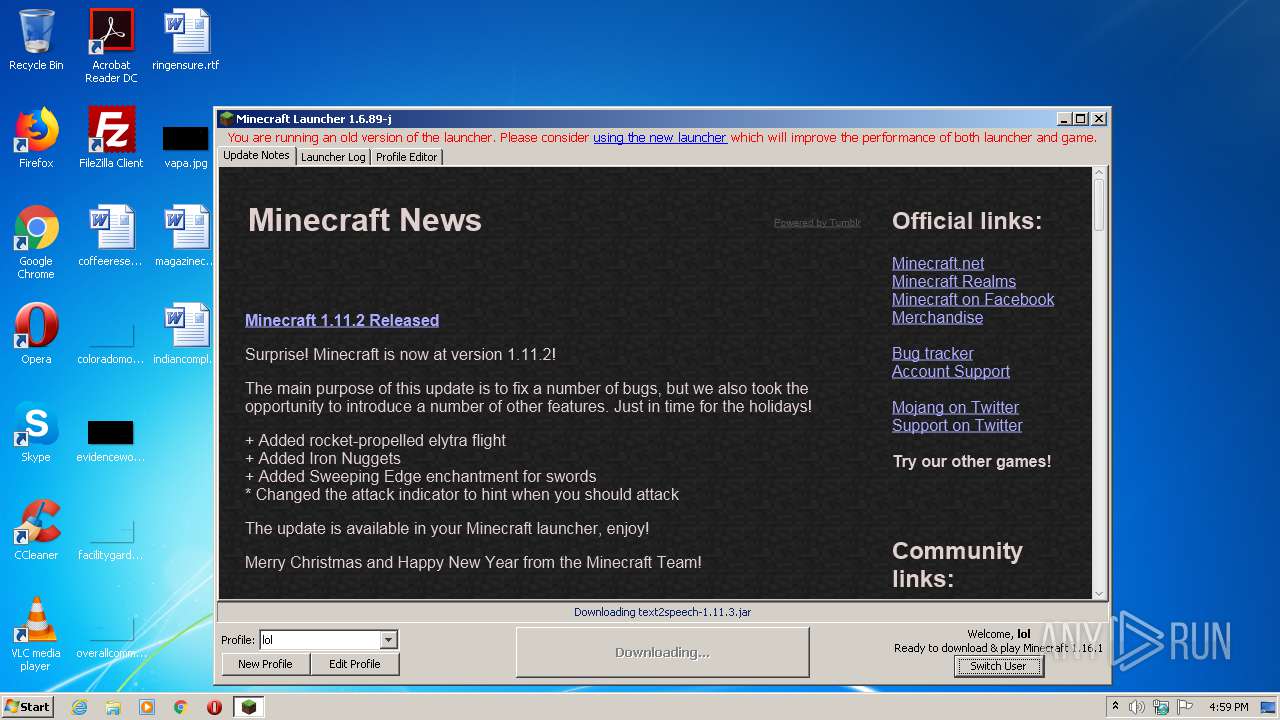1280x720 pixels.
Task: Visit the Minecraft.net link
Action: click(x=938, y=263)
